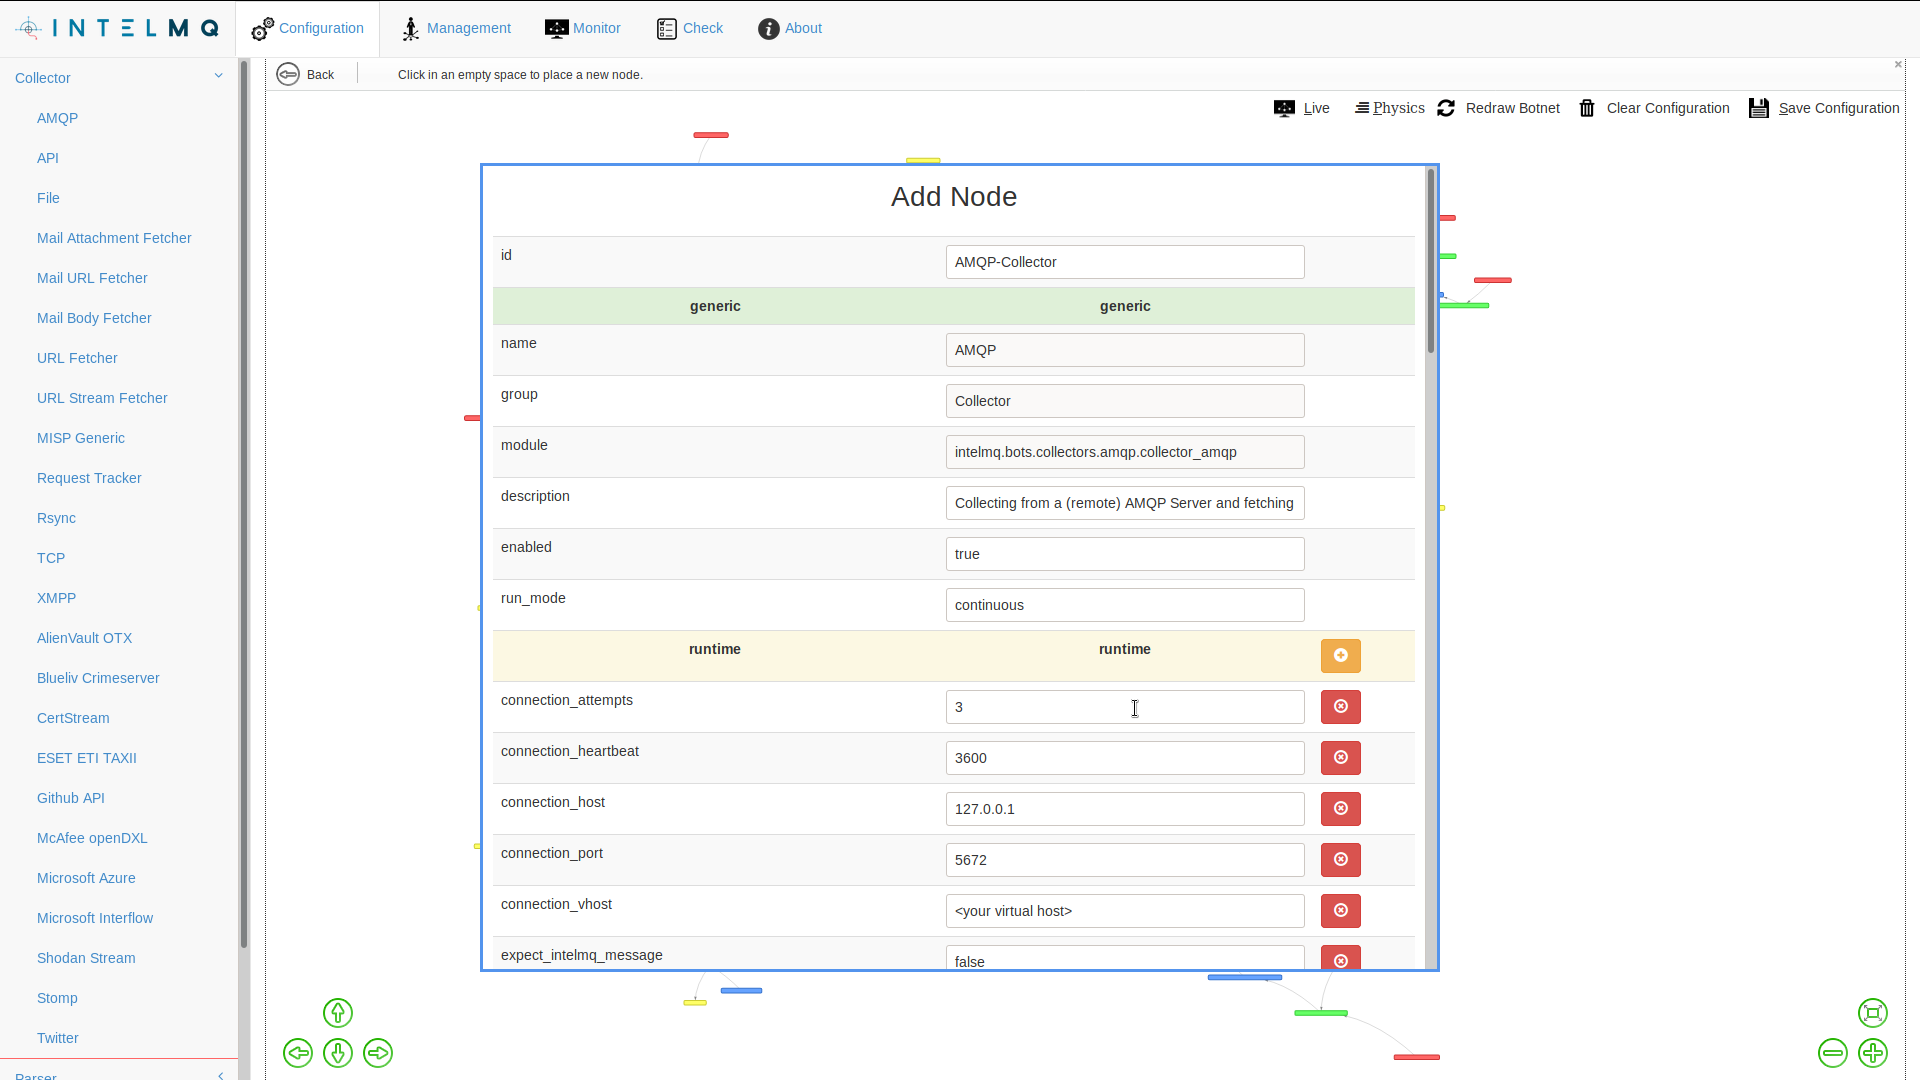Viewport: 1920px width, 1080px height.
Task: Go to the Check tab
Action: 690,28
